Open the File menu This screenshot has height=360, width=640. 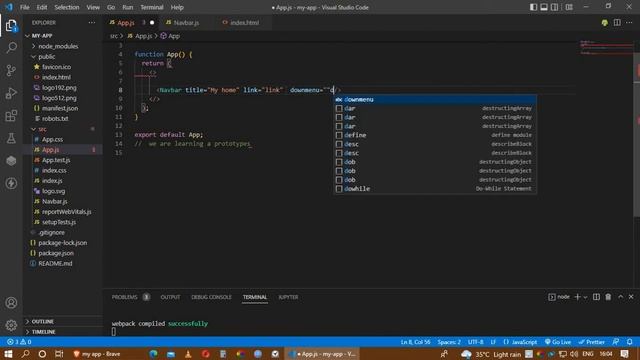24,7
